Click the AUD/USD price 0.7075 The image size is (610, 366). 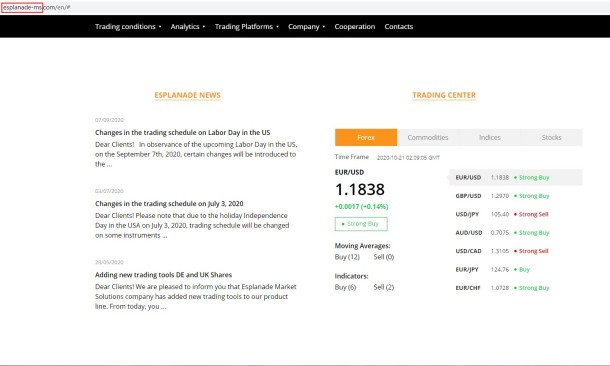tap(500, 233)
